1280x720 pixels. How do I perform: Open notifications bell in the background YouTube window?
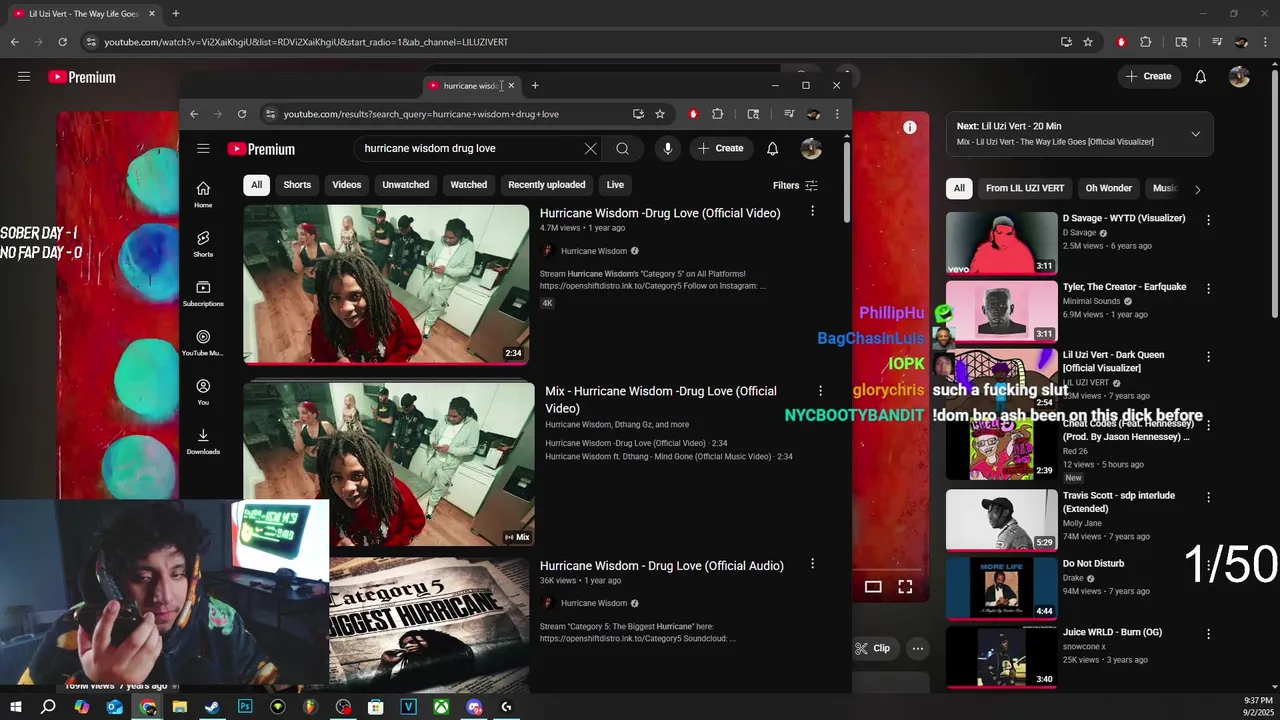1200,76
